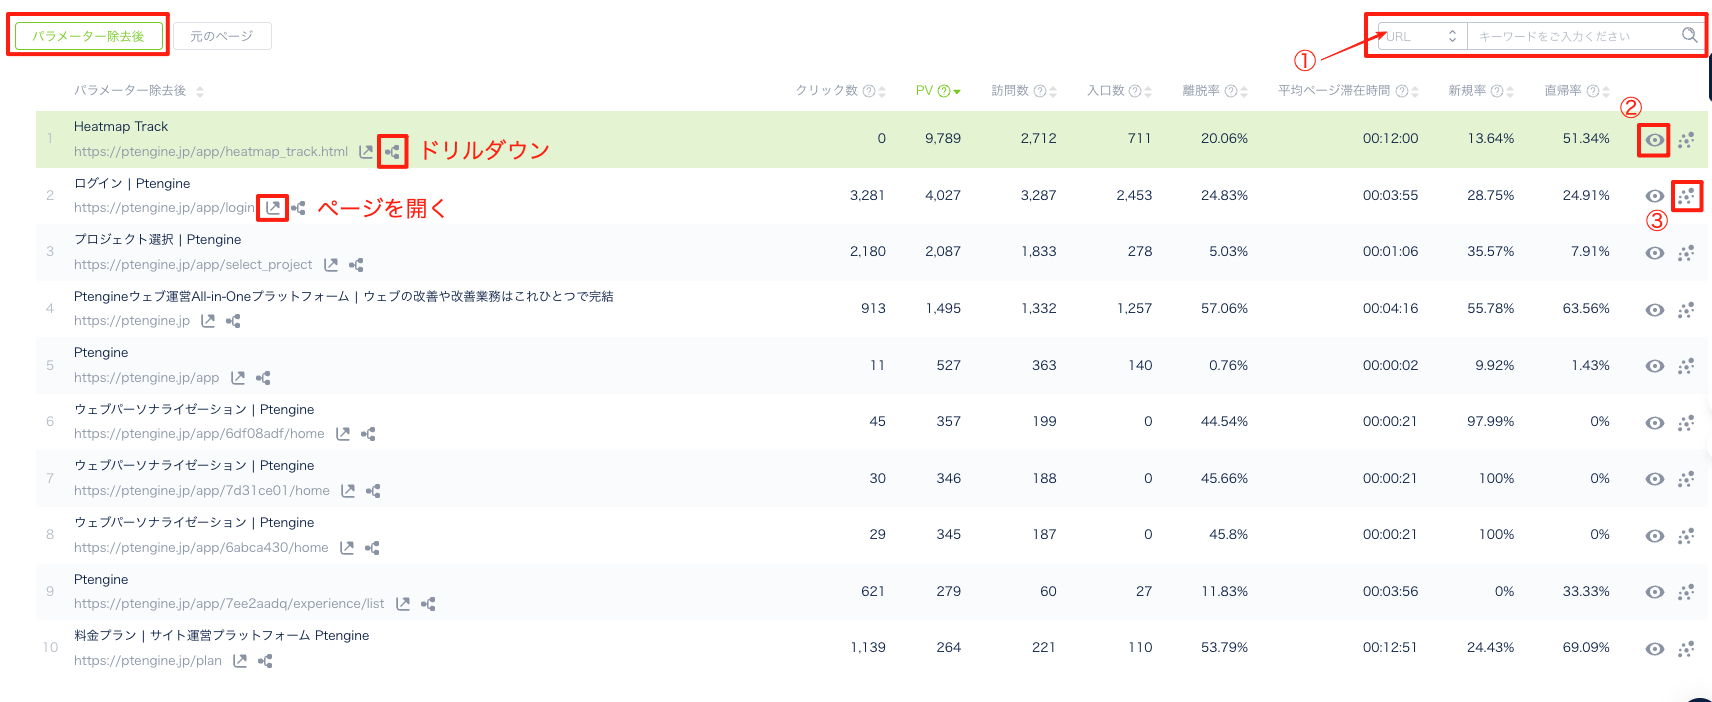Click help icon beside クリック数 header
This screenshot has height=702, width=1712.
point(868,91)
